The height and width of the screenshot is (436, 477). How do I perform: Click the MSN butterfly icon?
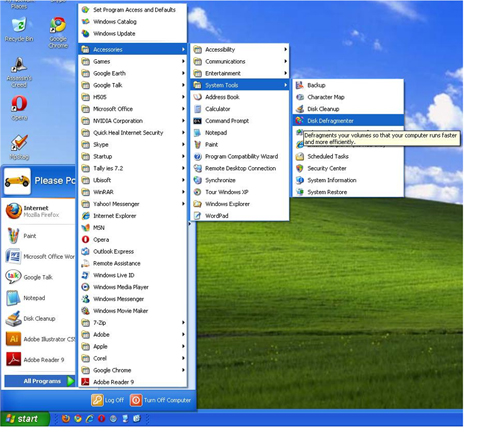[86, 228]
